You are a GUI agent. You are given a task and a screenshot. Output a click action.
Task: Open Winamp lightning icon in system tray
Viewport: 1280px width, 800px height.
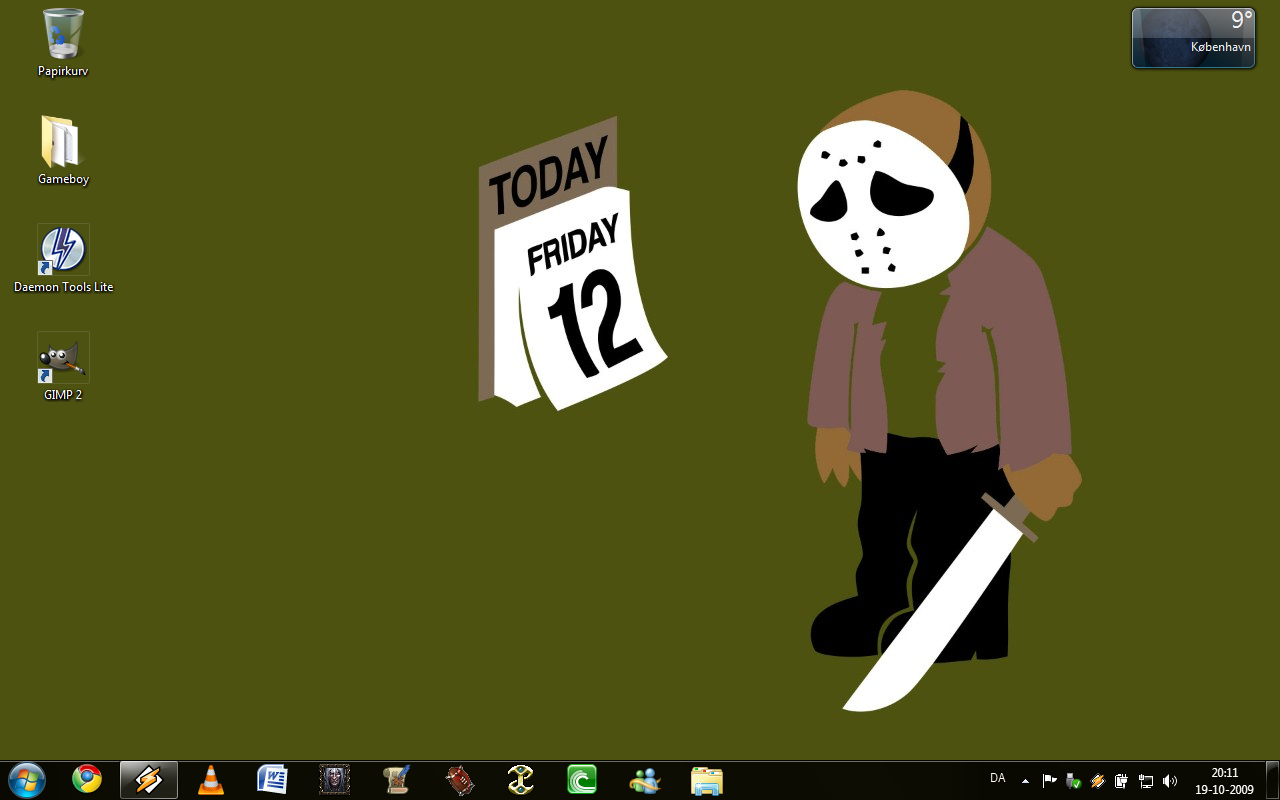1098,780
